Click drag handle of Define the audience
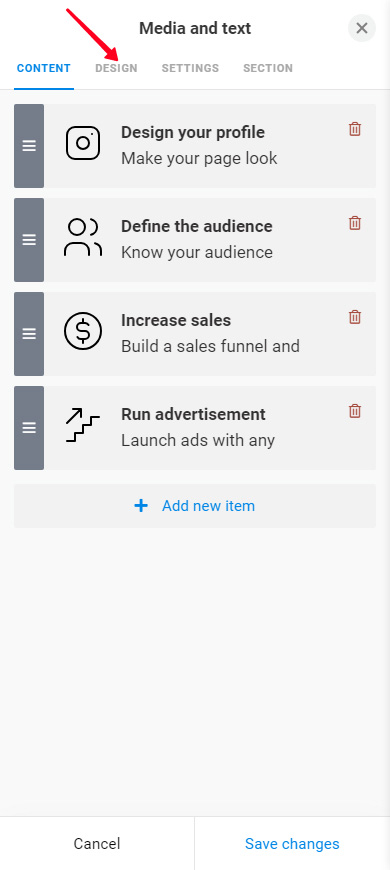This screenshot has height=870, width=390. point(29,240)
